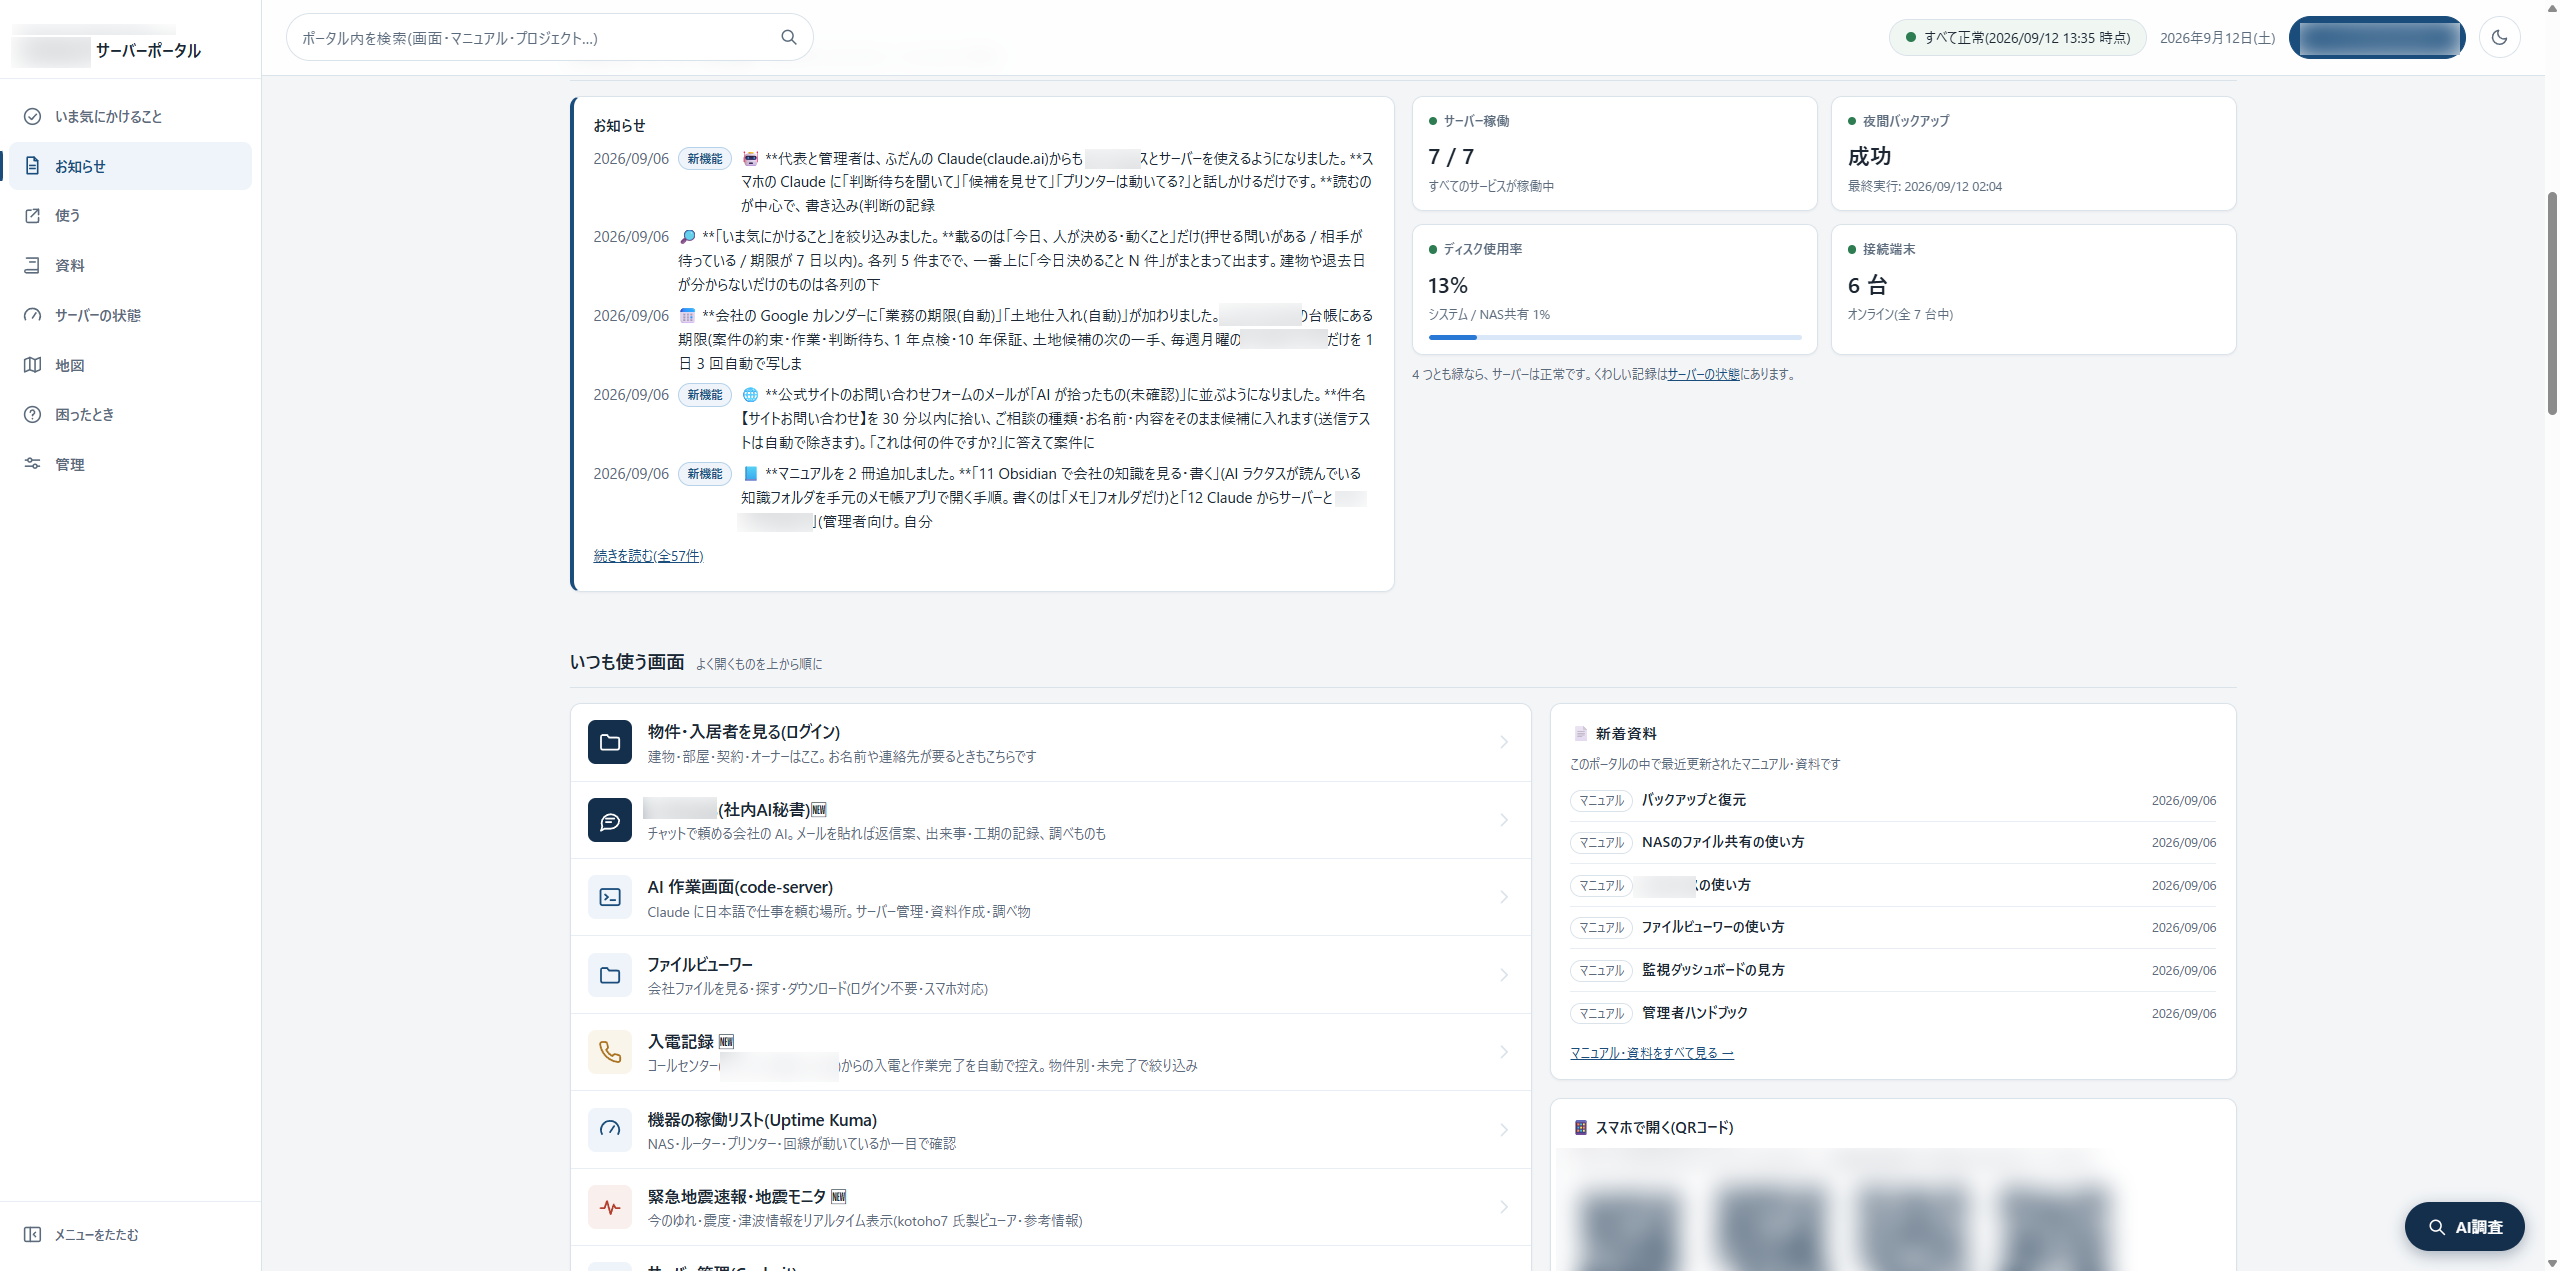Click the サーバーの状態 gauge icon
Screen dimensions: 2560x1271
click(x=32, y=315)
